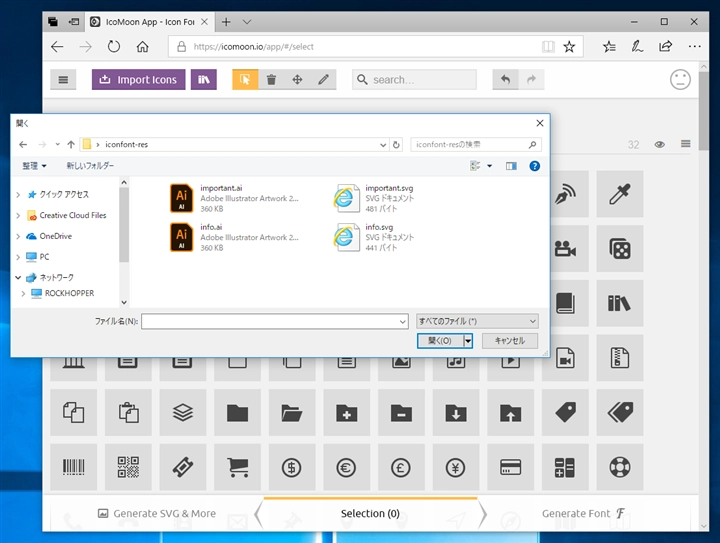Pick the Move tool with four arrows
The width and height of the screenshot is (720, 543).
297,79
